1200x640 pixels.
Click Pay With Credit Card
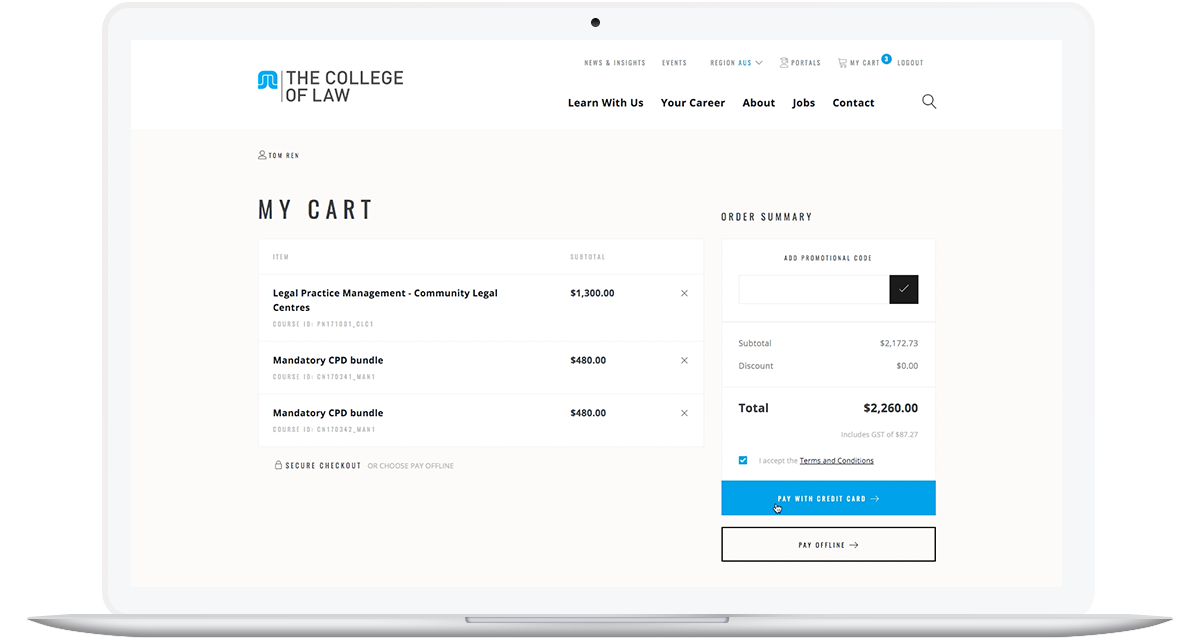pyautogui.click(x=828, y=497)
